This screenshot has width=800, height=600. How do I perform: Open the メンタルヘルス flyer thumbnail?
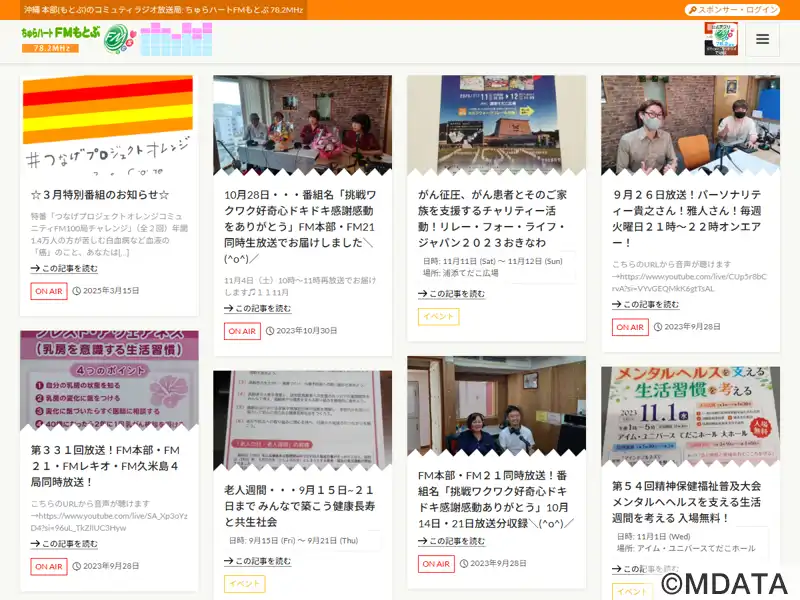(690, 416)
